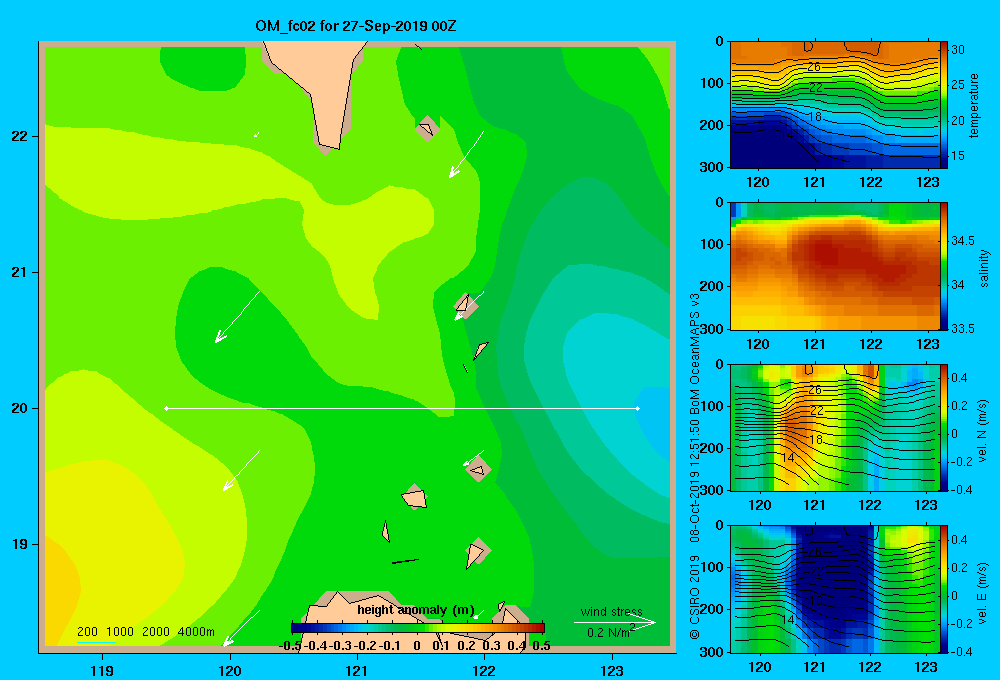Open the temperature depth-section panel

click(834, 105)
